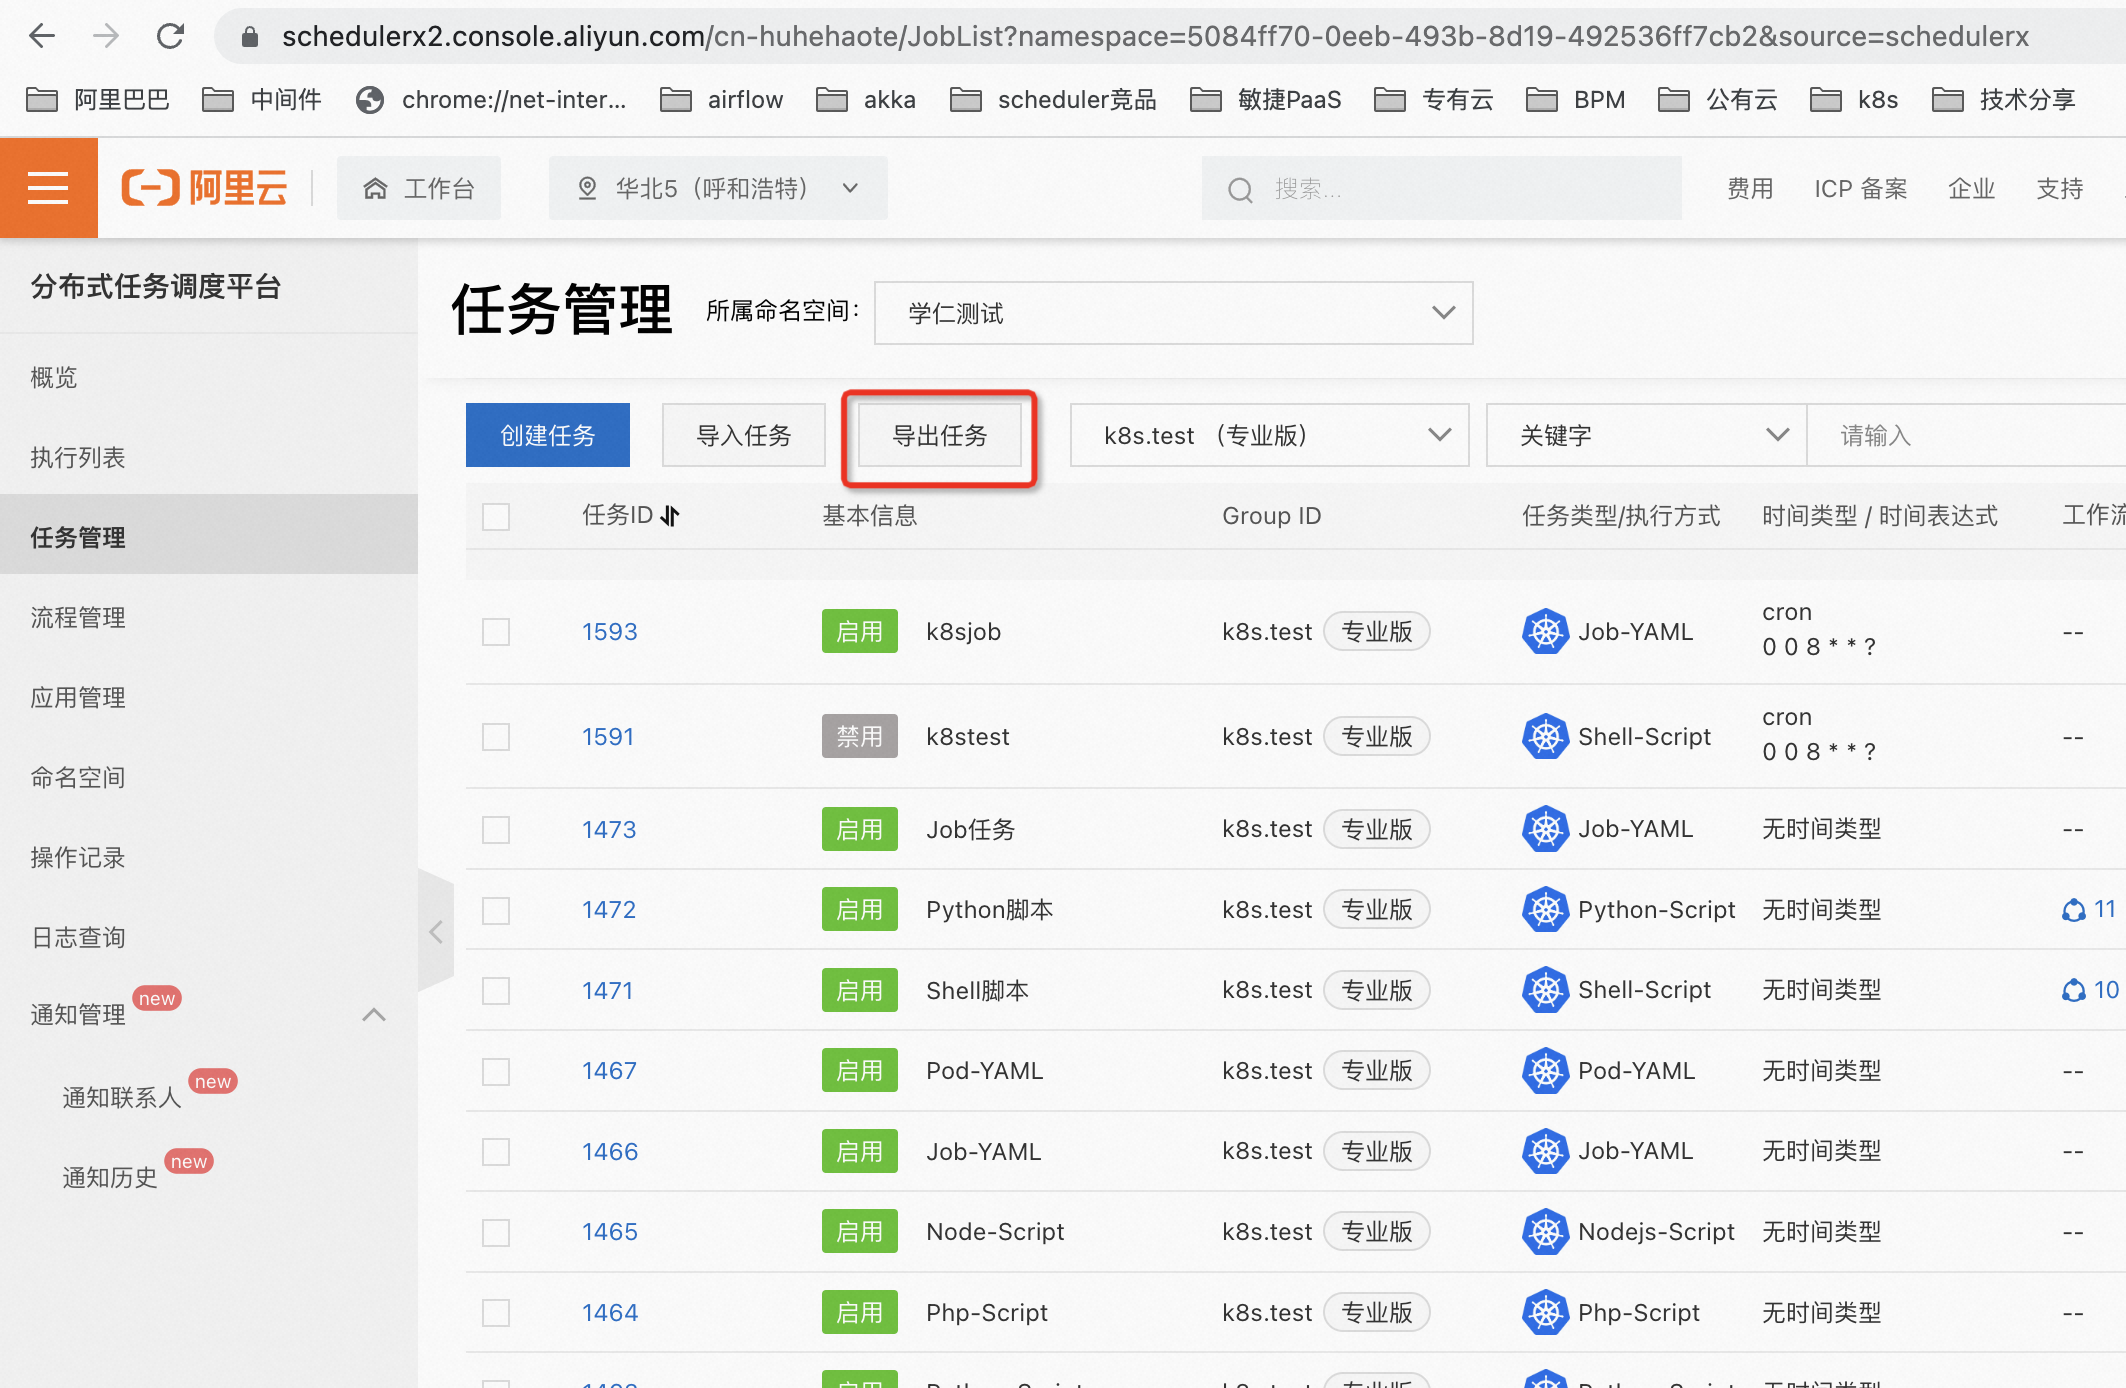Tick the select-all checkbox in table header

[x=496, y=516]
